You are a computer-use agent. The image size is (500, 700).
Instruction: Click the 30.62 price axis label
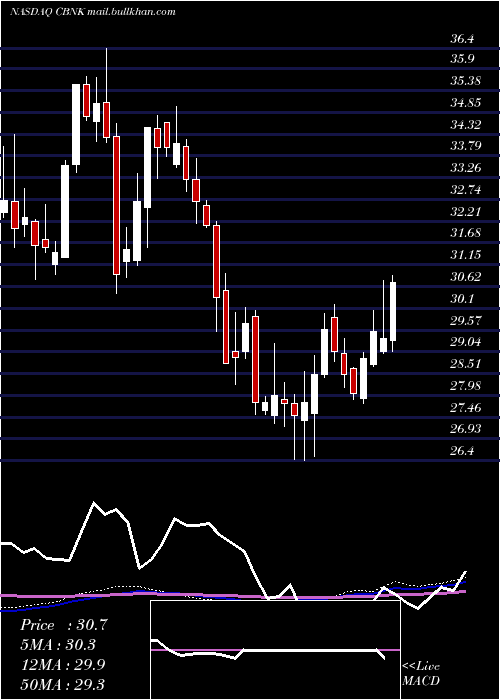point(465,276)
